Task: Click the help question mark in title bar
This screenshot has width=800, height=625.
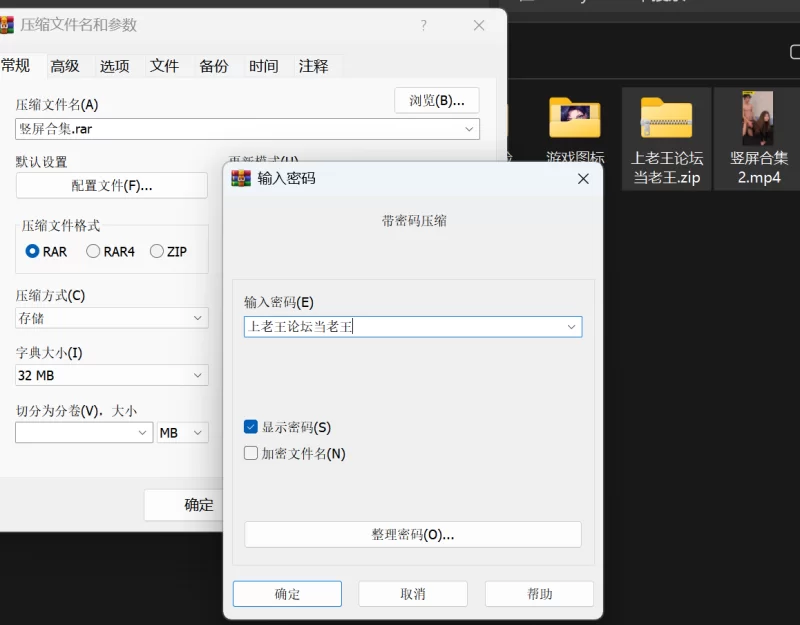Action: tap(426, 25)
